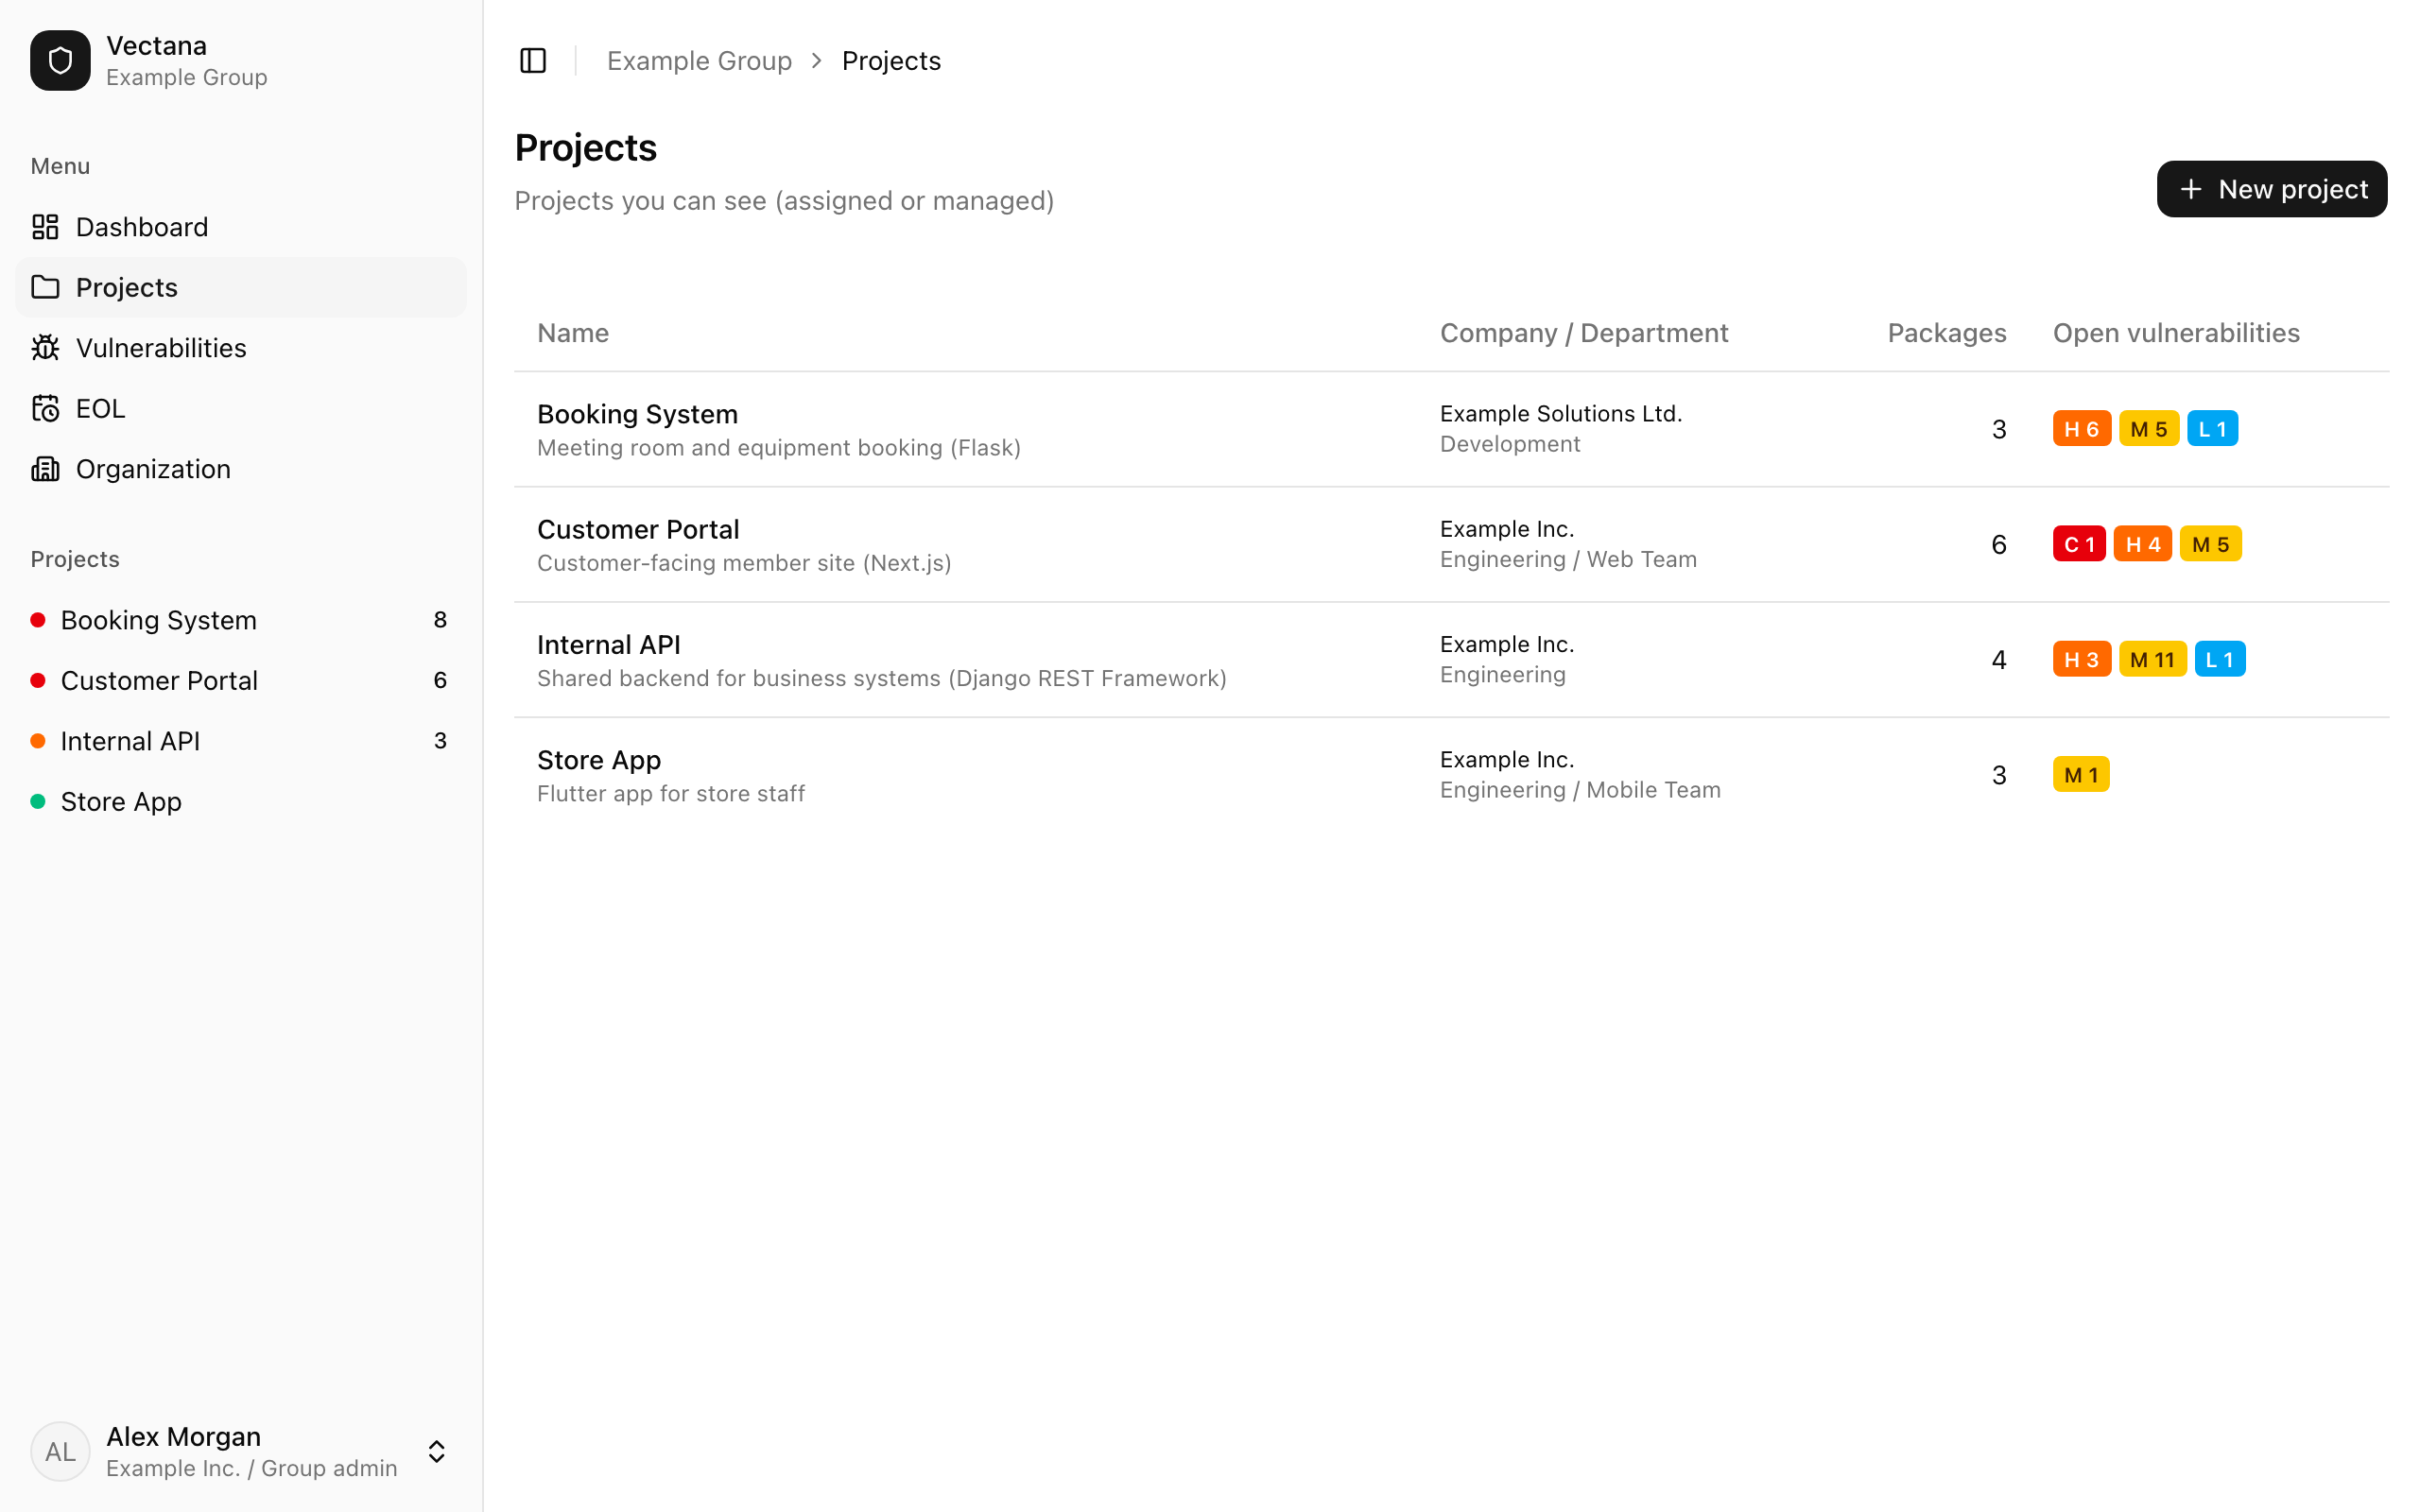Click the Name column header

(x=572, y=333)
